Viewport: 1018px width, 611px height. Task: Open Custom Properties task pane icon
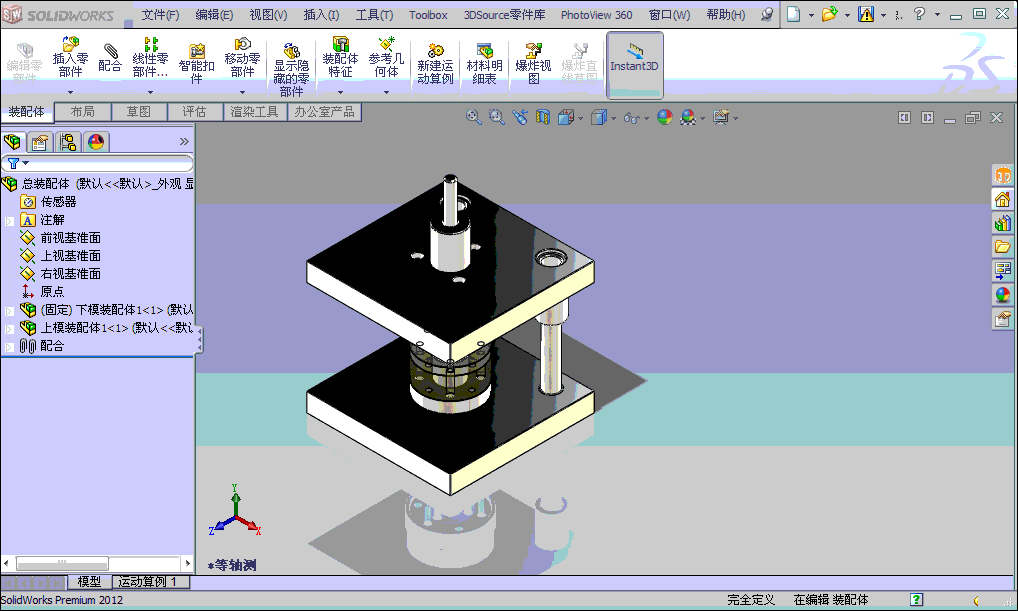pyautogui.click(x=1003, y=319)
